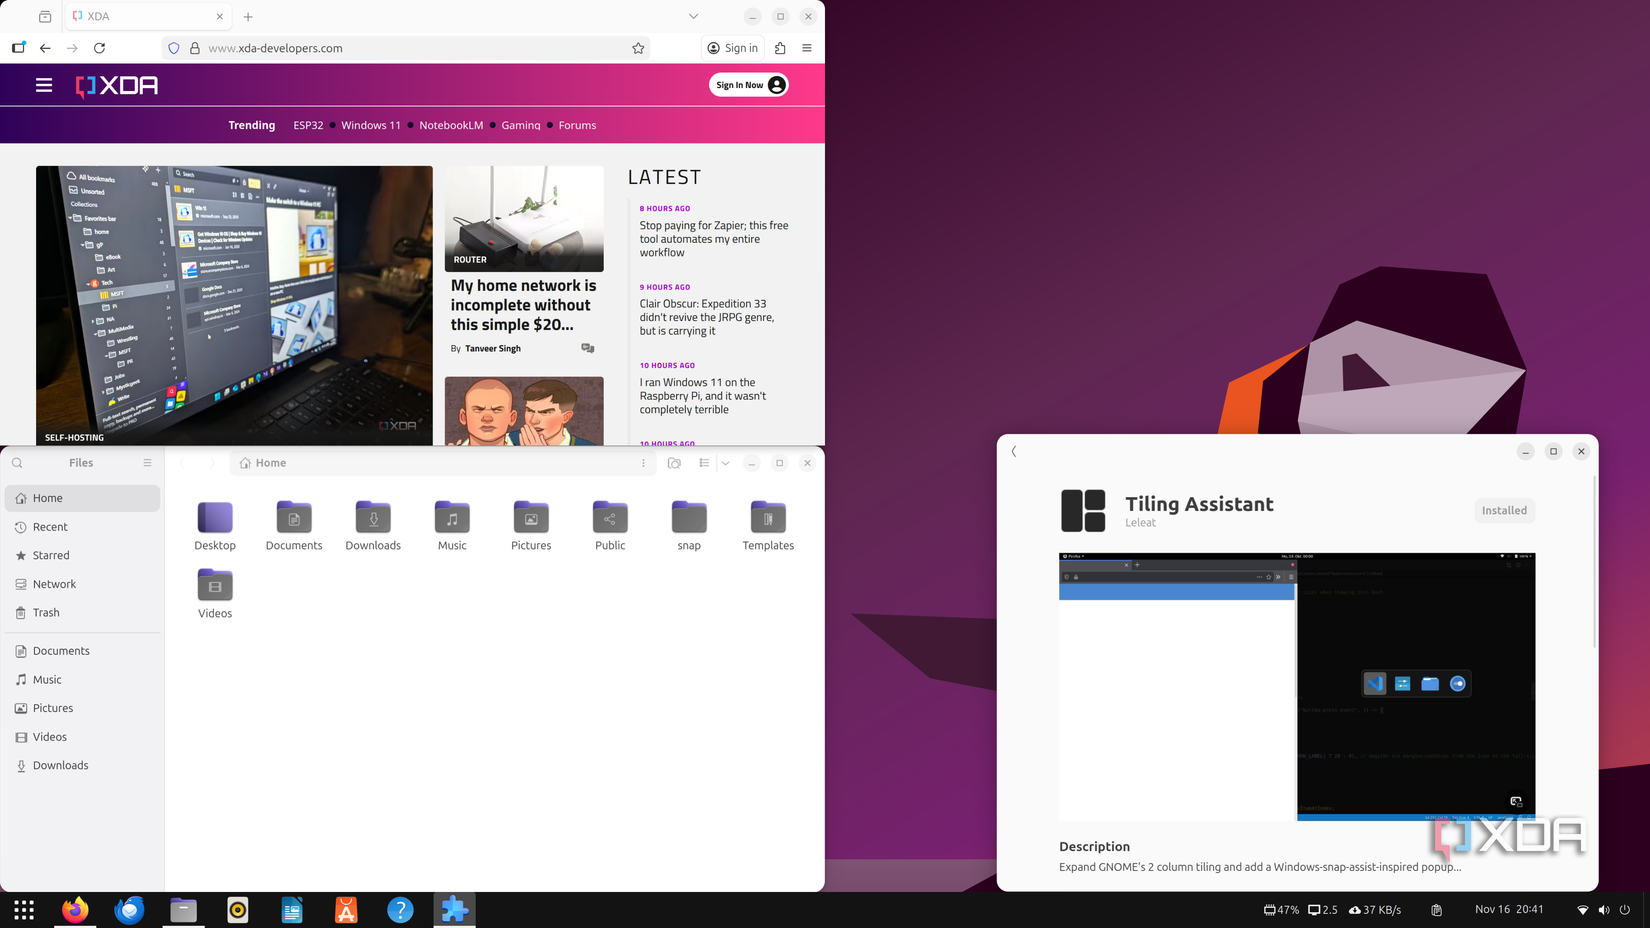This screenshot has width=1650, height=928.
Task: Launch the App Center from the dock
Action: (345, 910)
